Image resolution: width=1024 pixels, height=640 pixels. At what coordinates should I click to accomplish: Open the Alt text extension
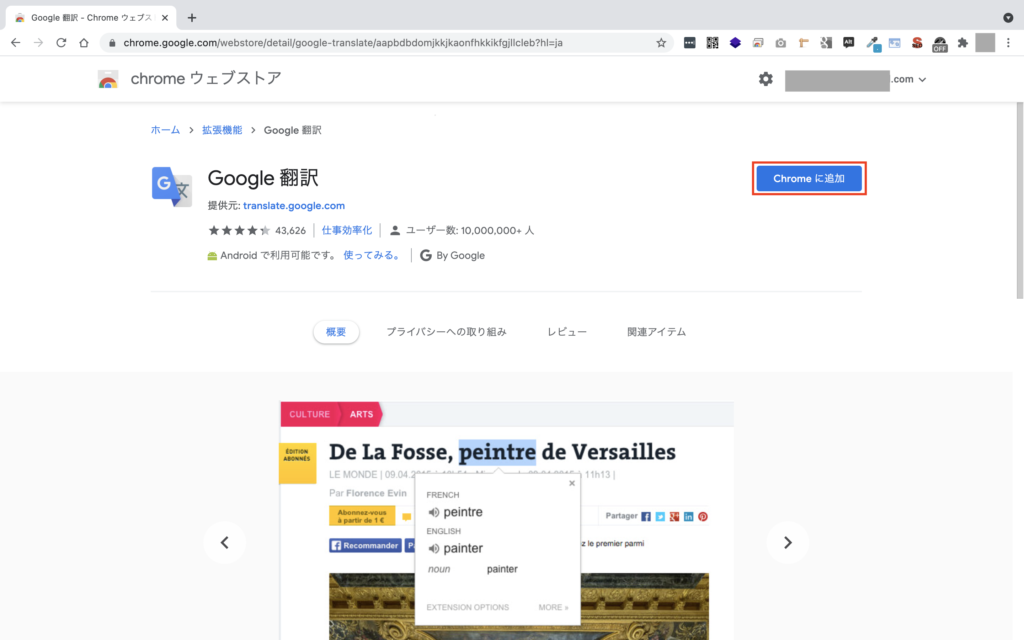coord(848,42)
